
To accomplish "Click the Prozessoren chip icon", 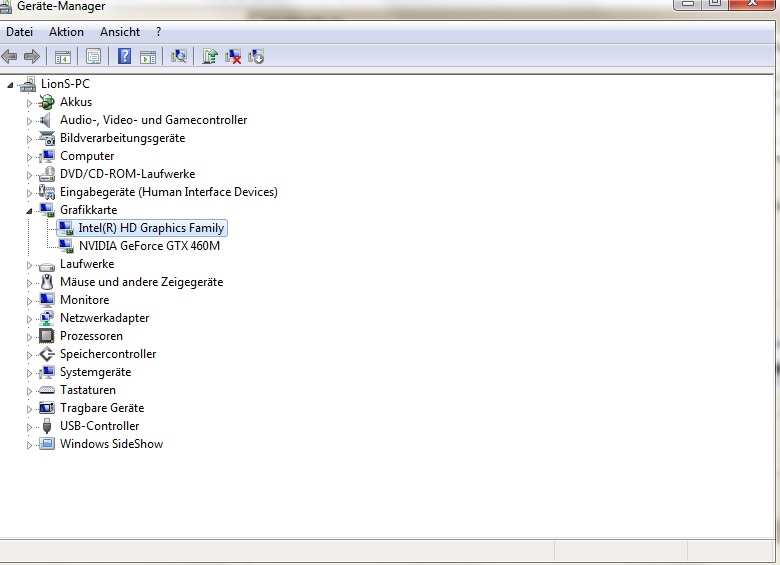I will (x=46, y=336).
